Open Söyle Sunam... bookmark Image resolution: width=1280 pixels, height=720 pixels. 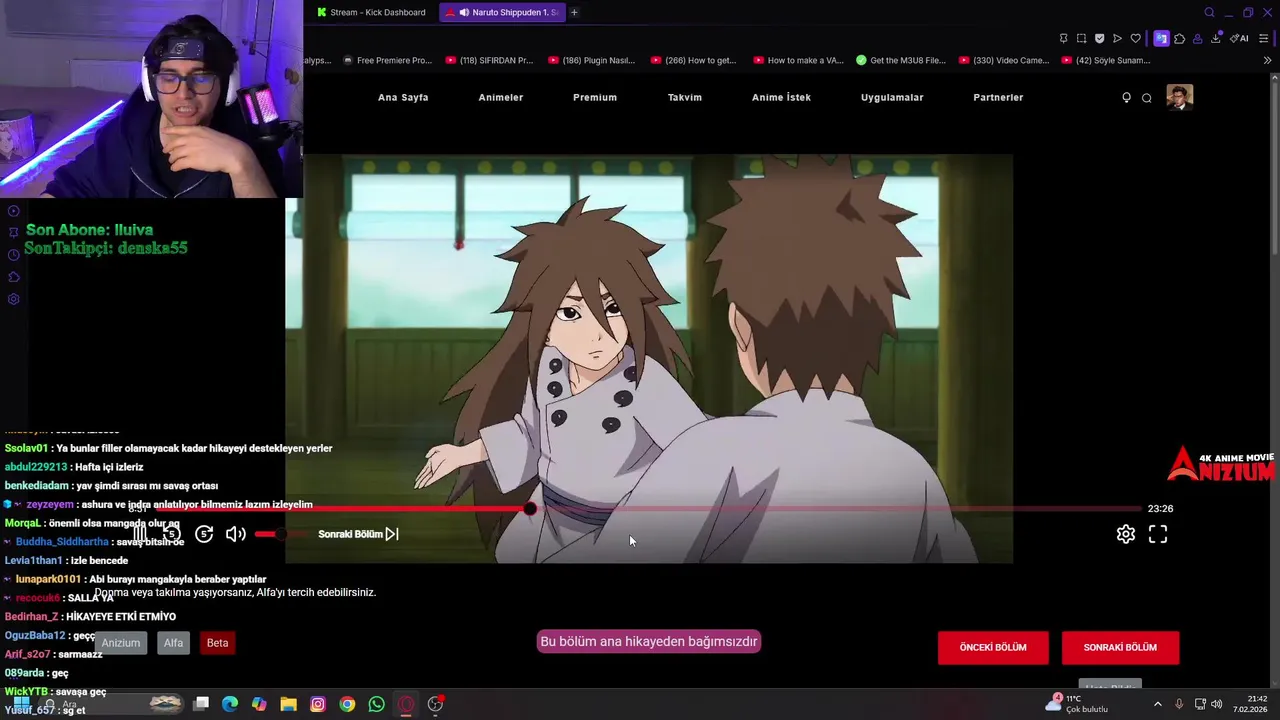pyautogui.click(x=1107, y=60)
